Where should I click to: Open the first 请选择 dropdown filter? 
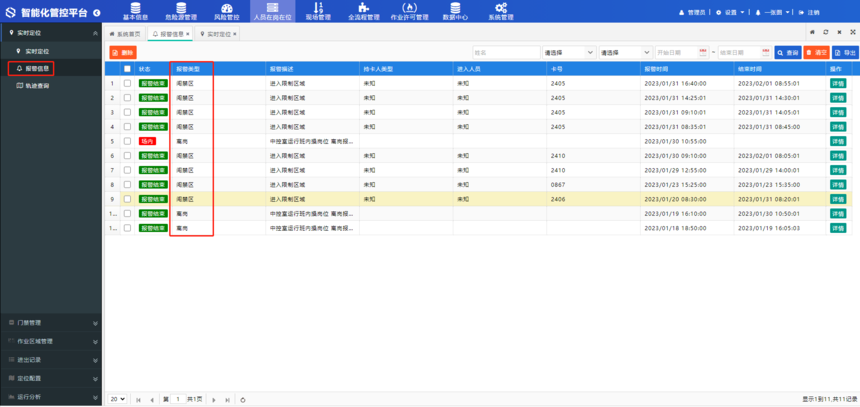pyautogui.click(x=568, y=53)
